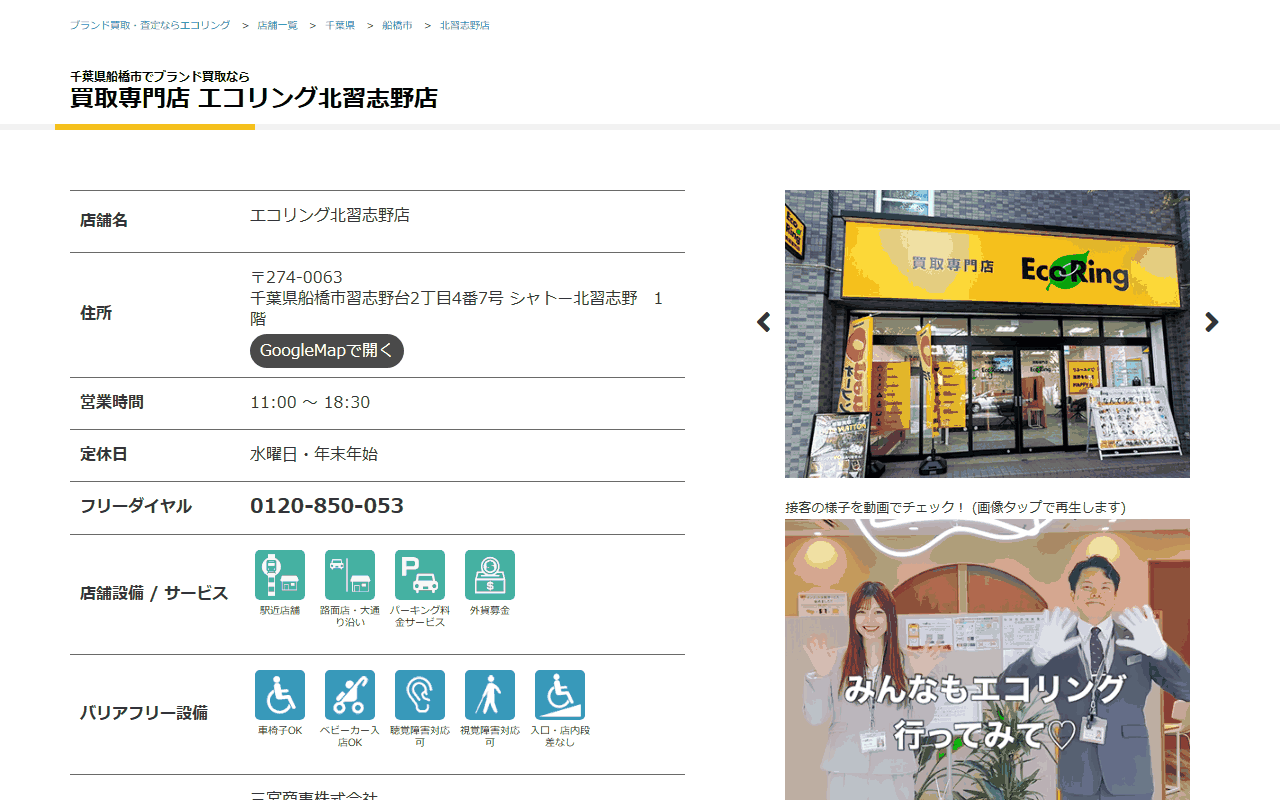
Task: Click the 店舗名 row label
Action: (x=104, y=220)
